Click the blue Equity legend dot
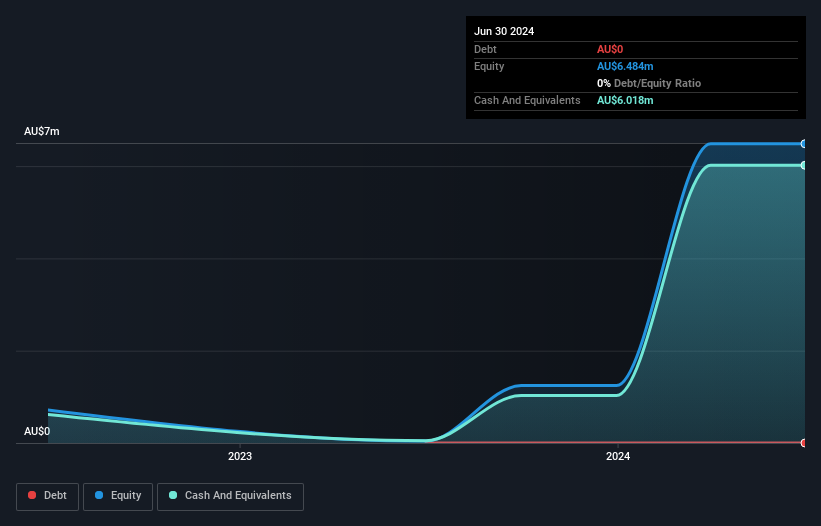The width and height of the screenshot is (821, 526). (x=99, y=495)
